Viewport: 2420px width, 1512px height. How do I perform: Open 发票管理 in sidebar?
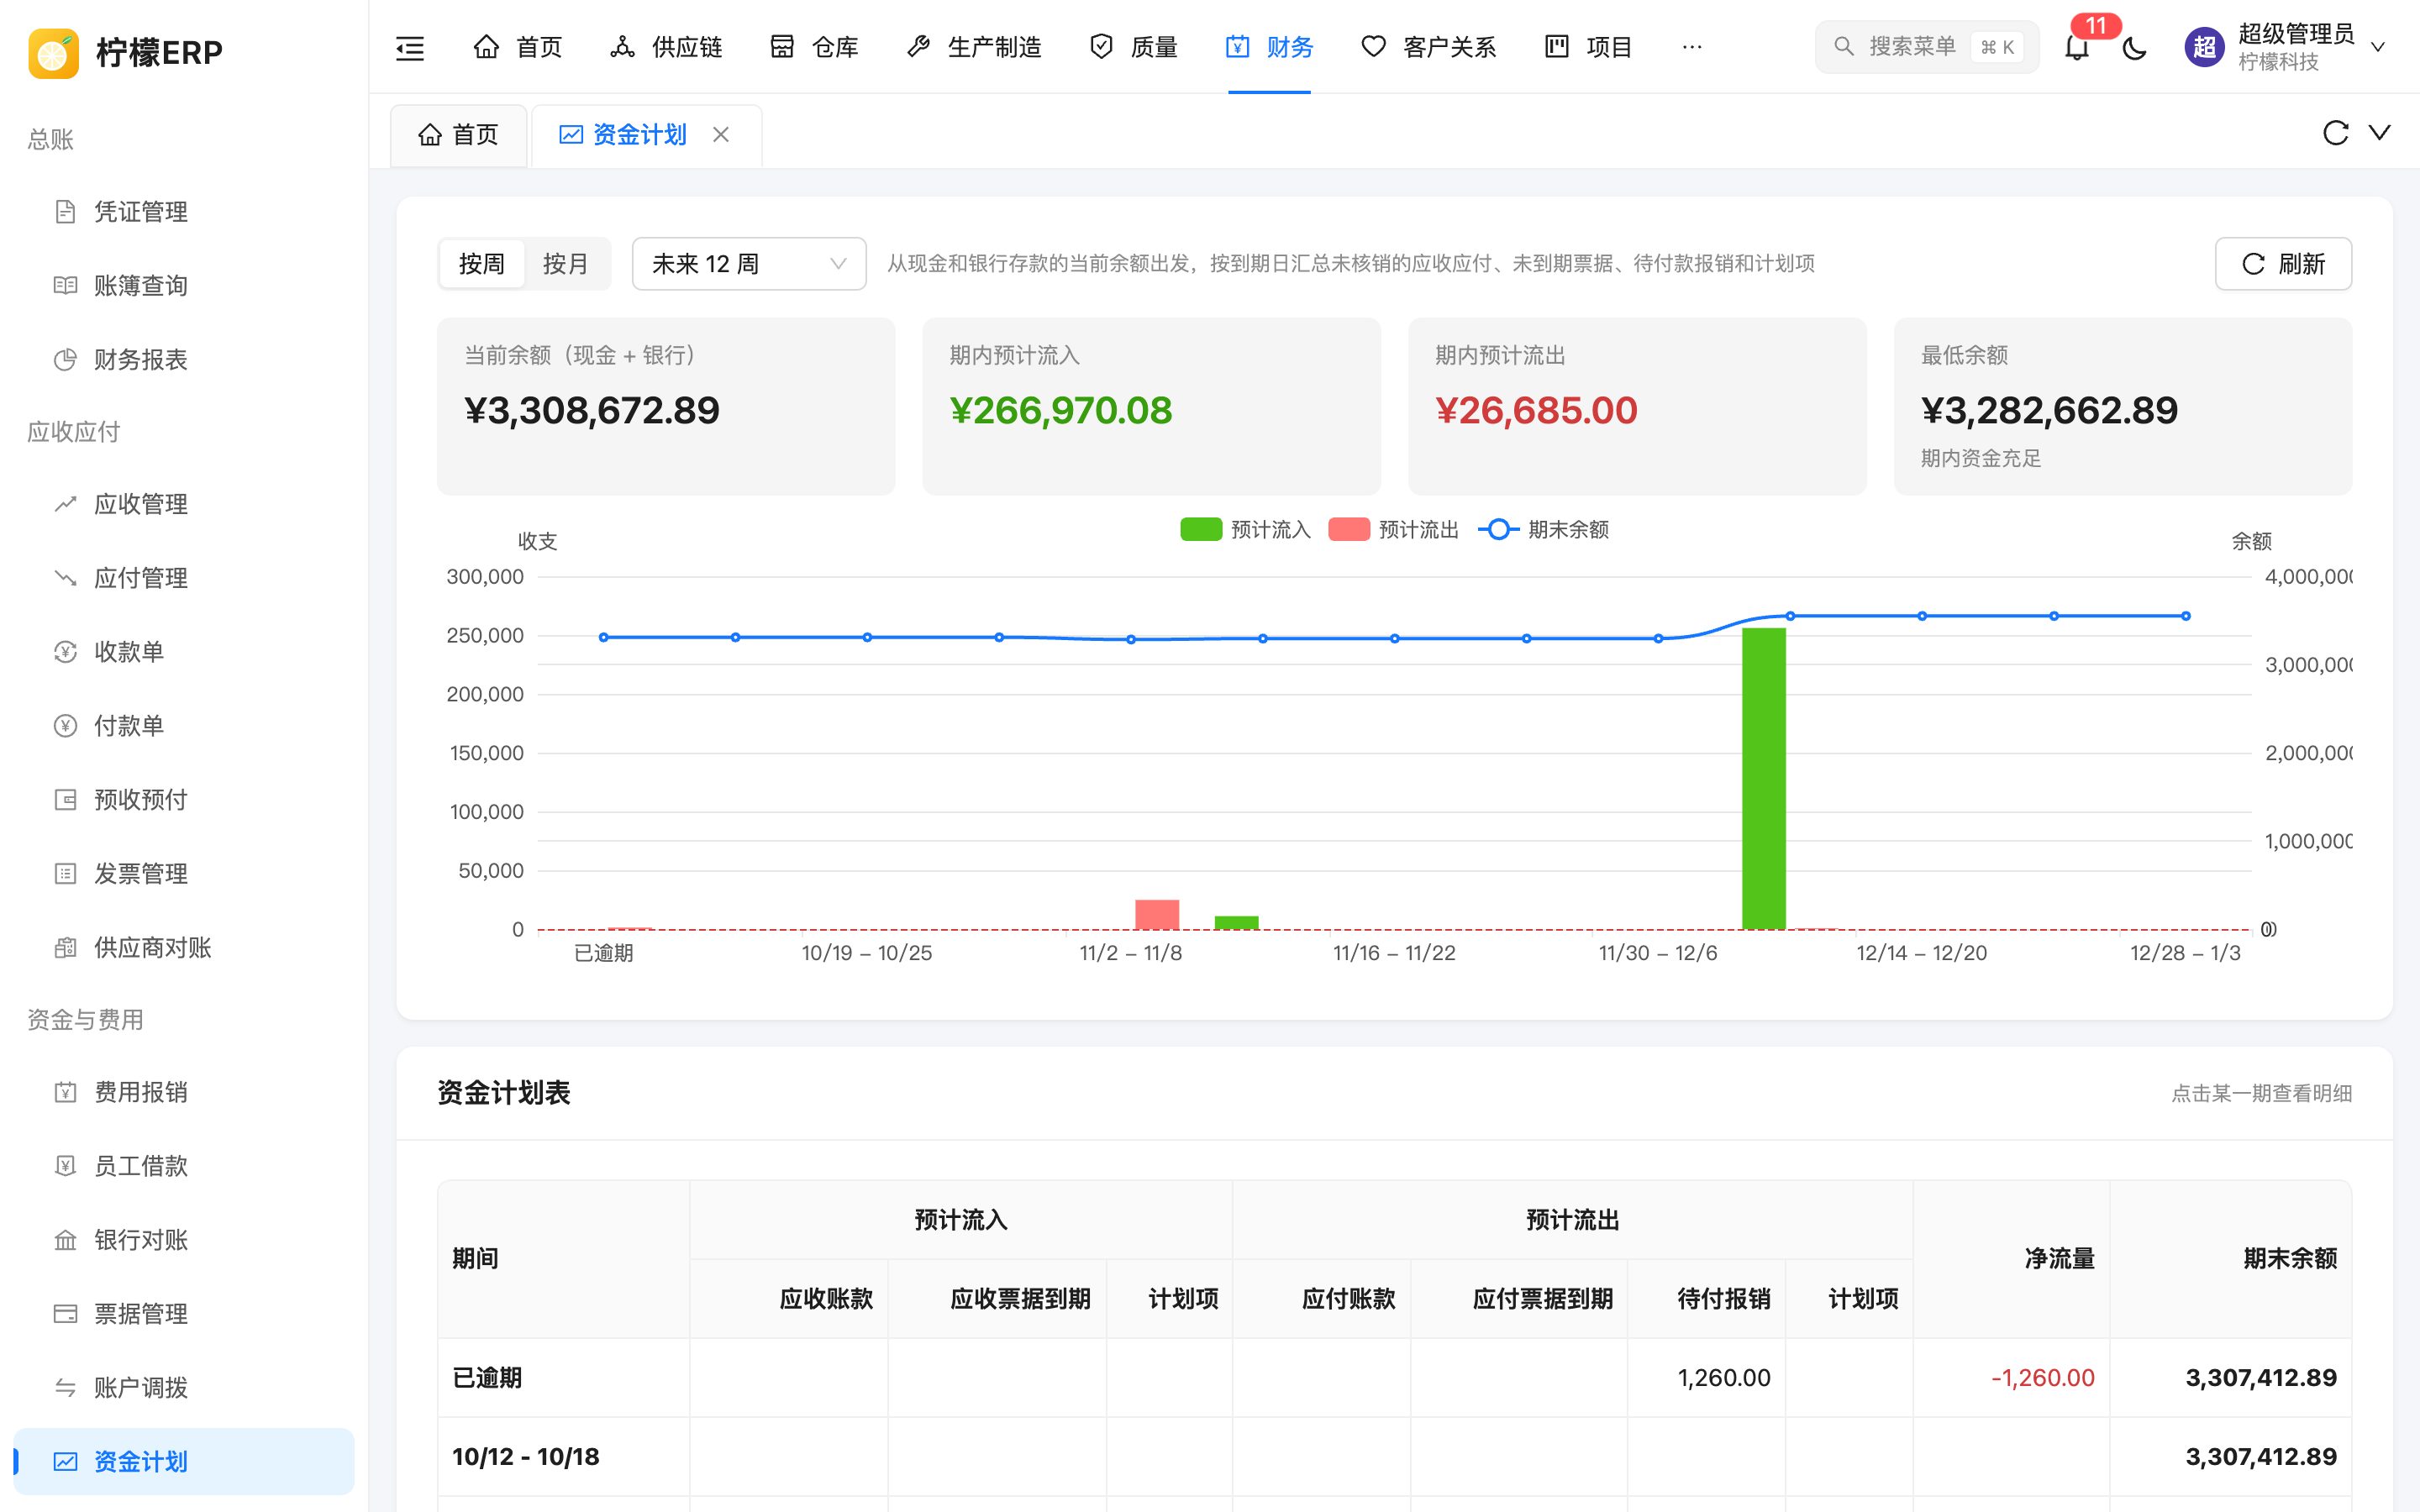coord(184,874)
